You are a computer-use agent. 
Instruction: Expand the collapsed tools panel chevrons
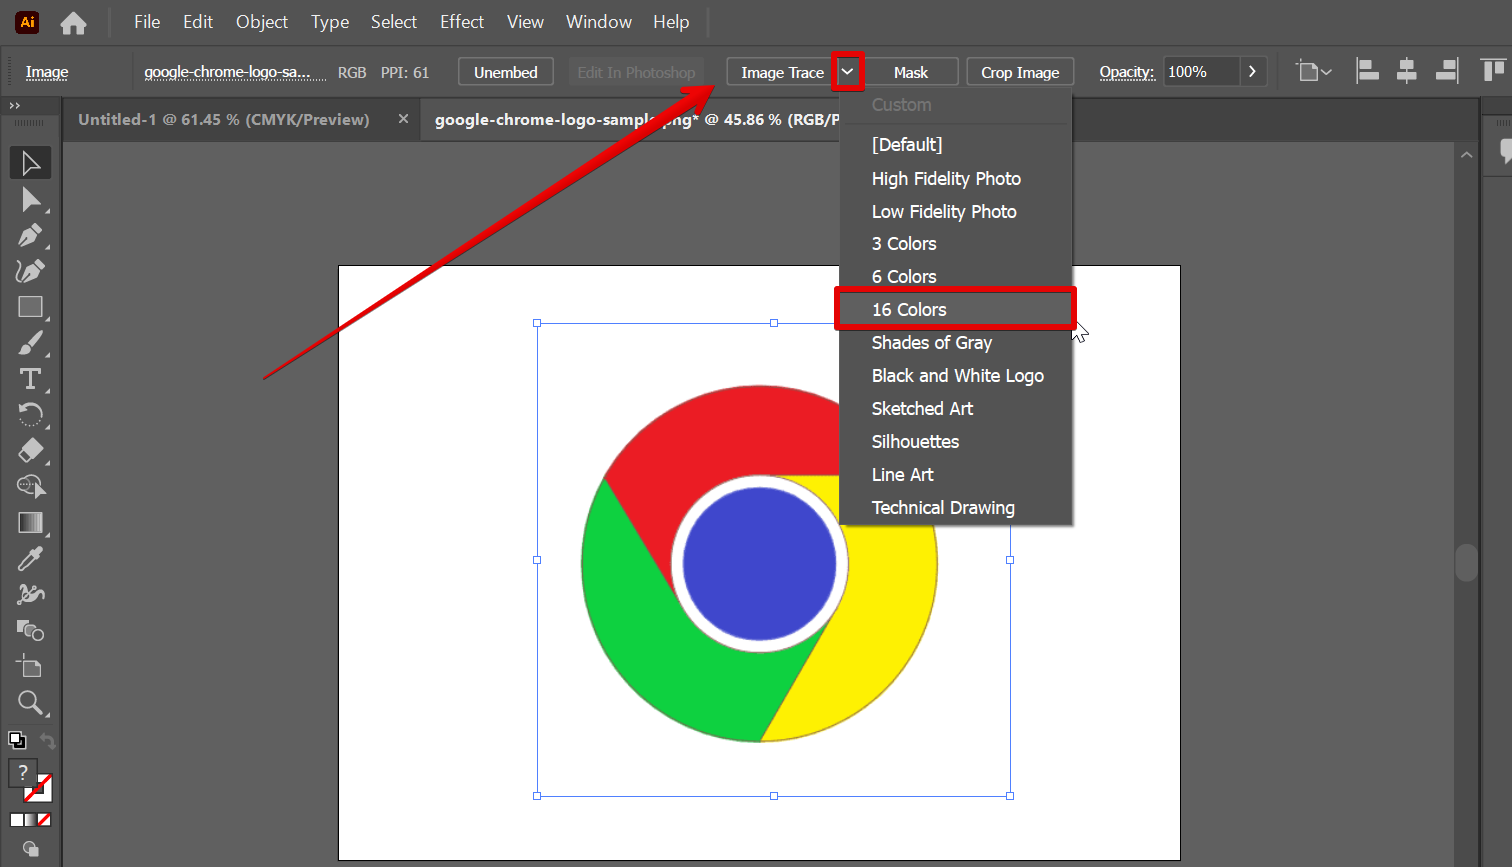click(15, 105)
